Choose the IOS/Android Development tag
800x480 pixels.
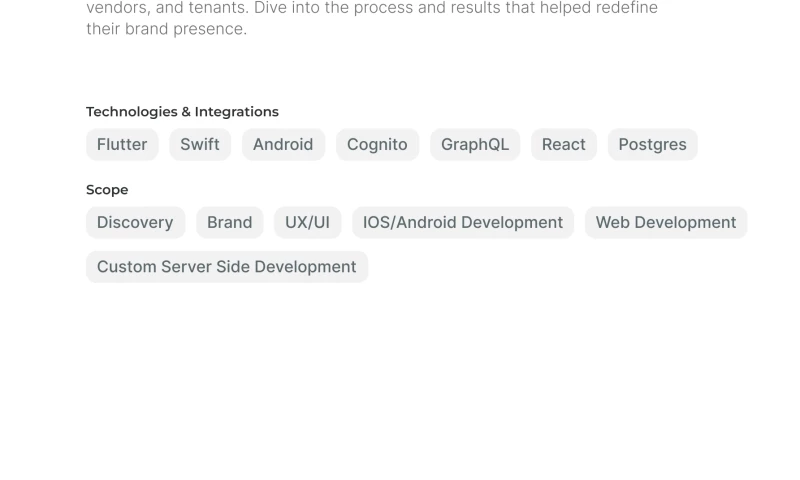(x=463, y=222)
